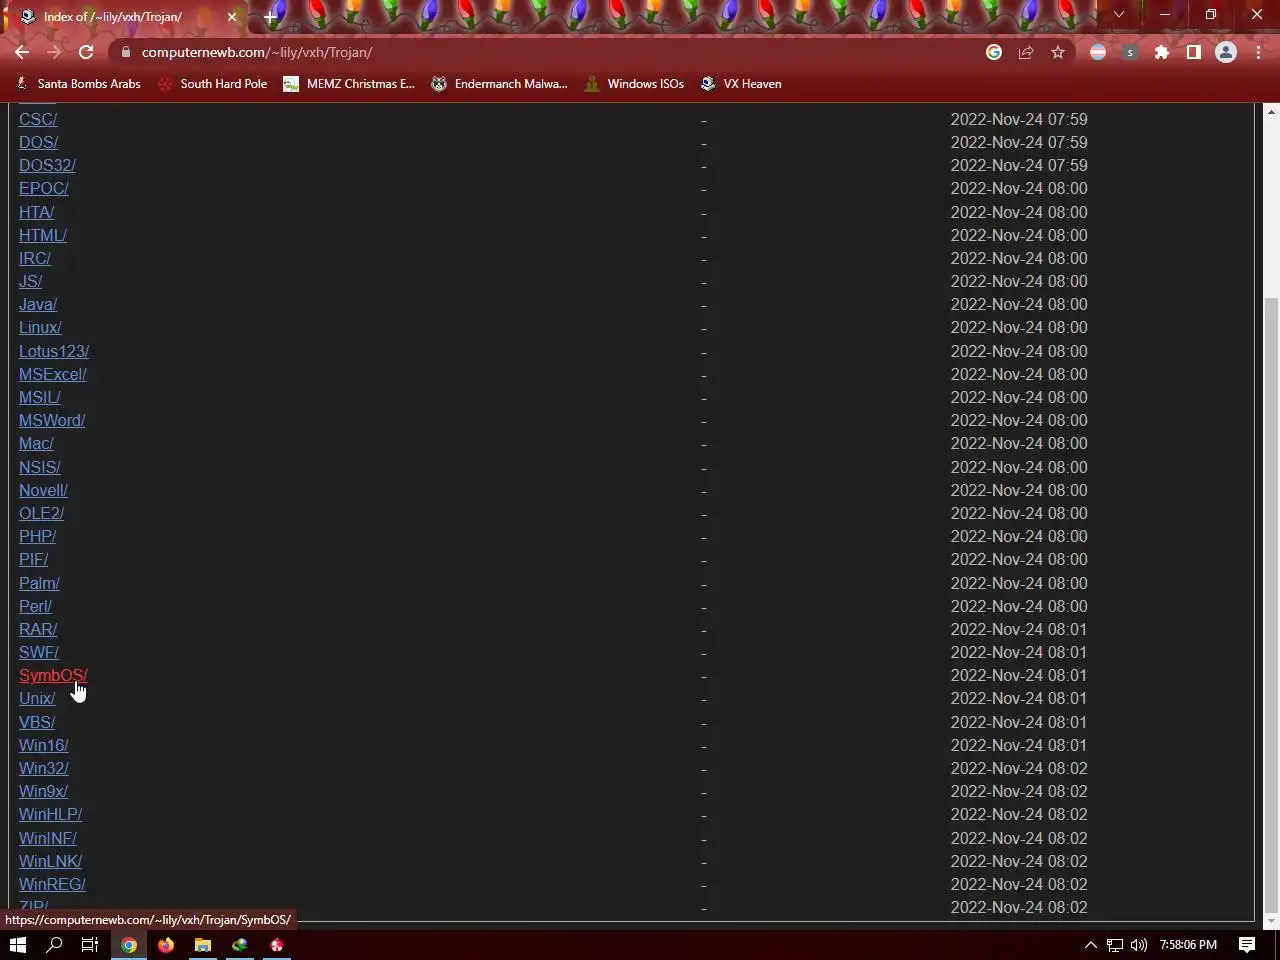The height and width of the screenshot is (960, 1280).
Task: Open the Extensions puzzle-piece menu
Action: 1162,52
